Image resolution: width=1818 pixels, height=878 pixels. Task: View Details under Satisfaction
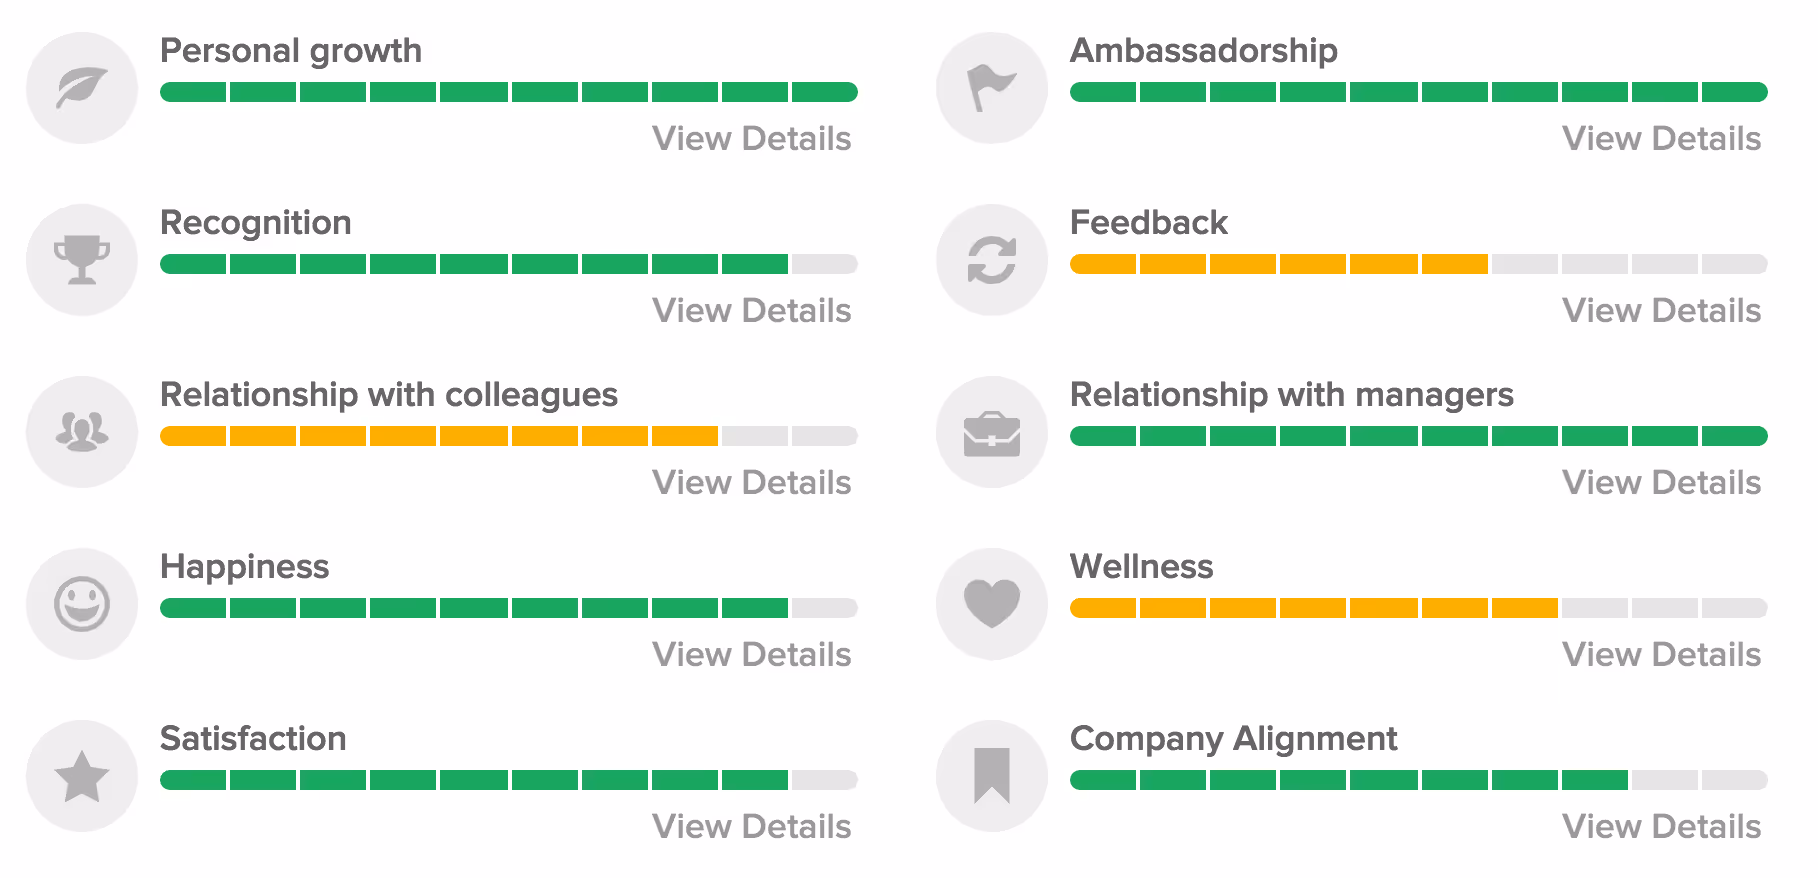752,827
